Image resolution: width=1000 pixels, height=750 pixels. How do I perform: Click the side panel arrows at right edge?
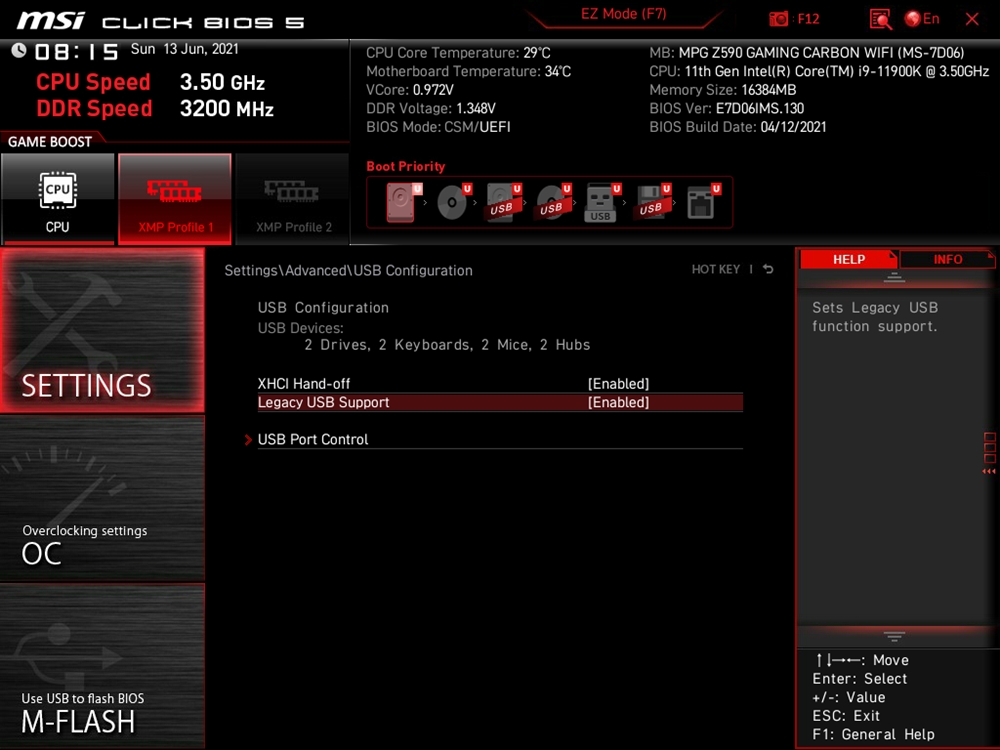point(989,471)
